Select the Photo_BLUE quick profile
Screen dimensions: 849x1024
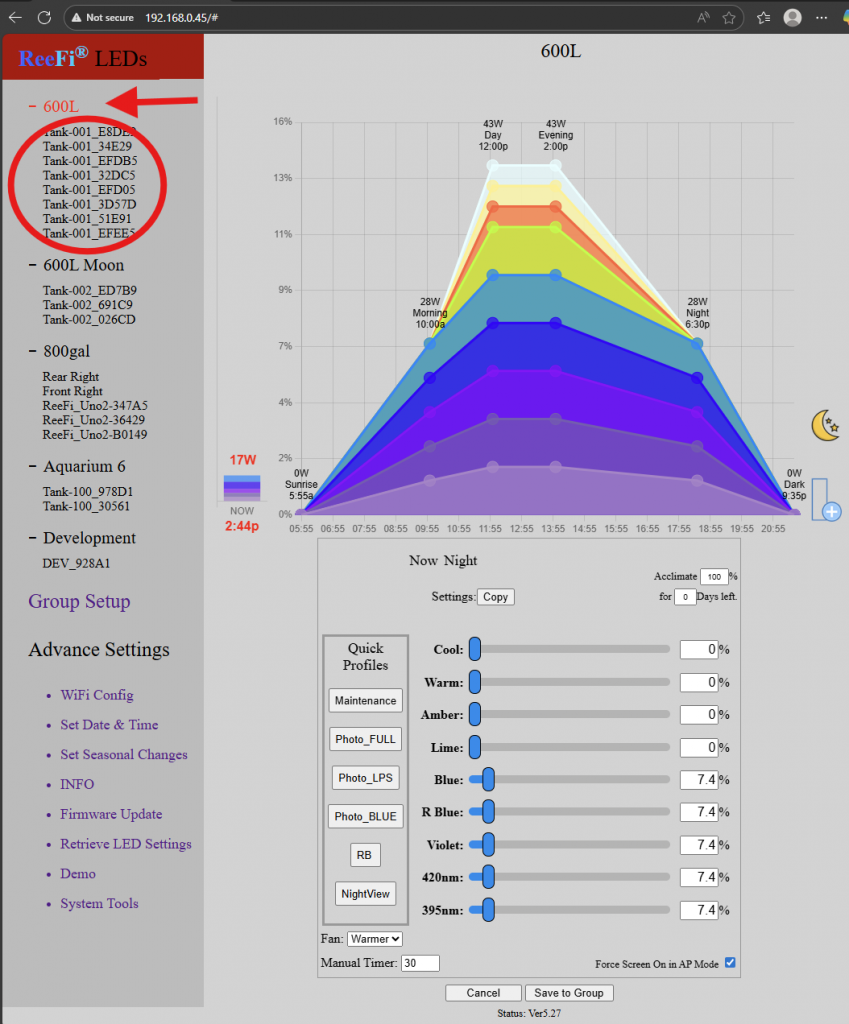tap(365, 817)
